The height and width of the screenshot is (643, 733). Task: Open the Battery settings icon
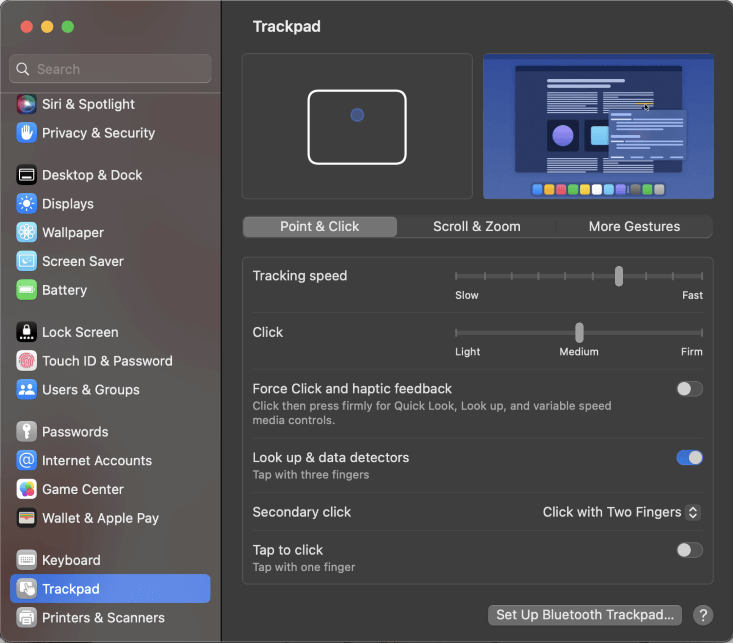coord(27,290)
